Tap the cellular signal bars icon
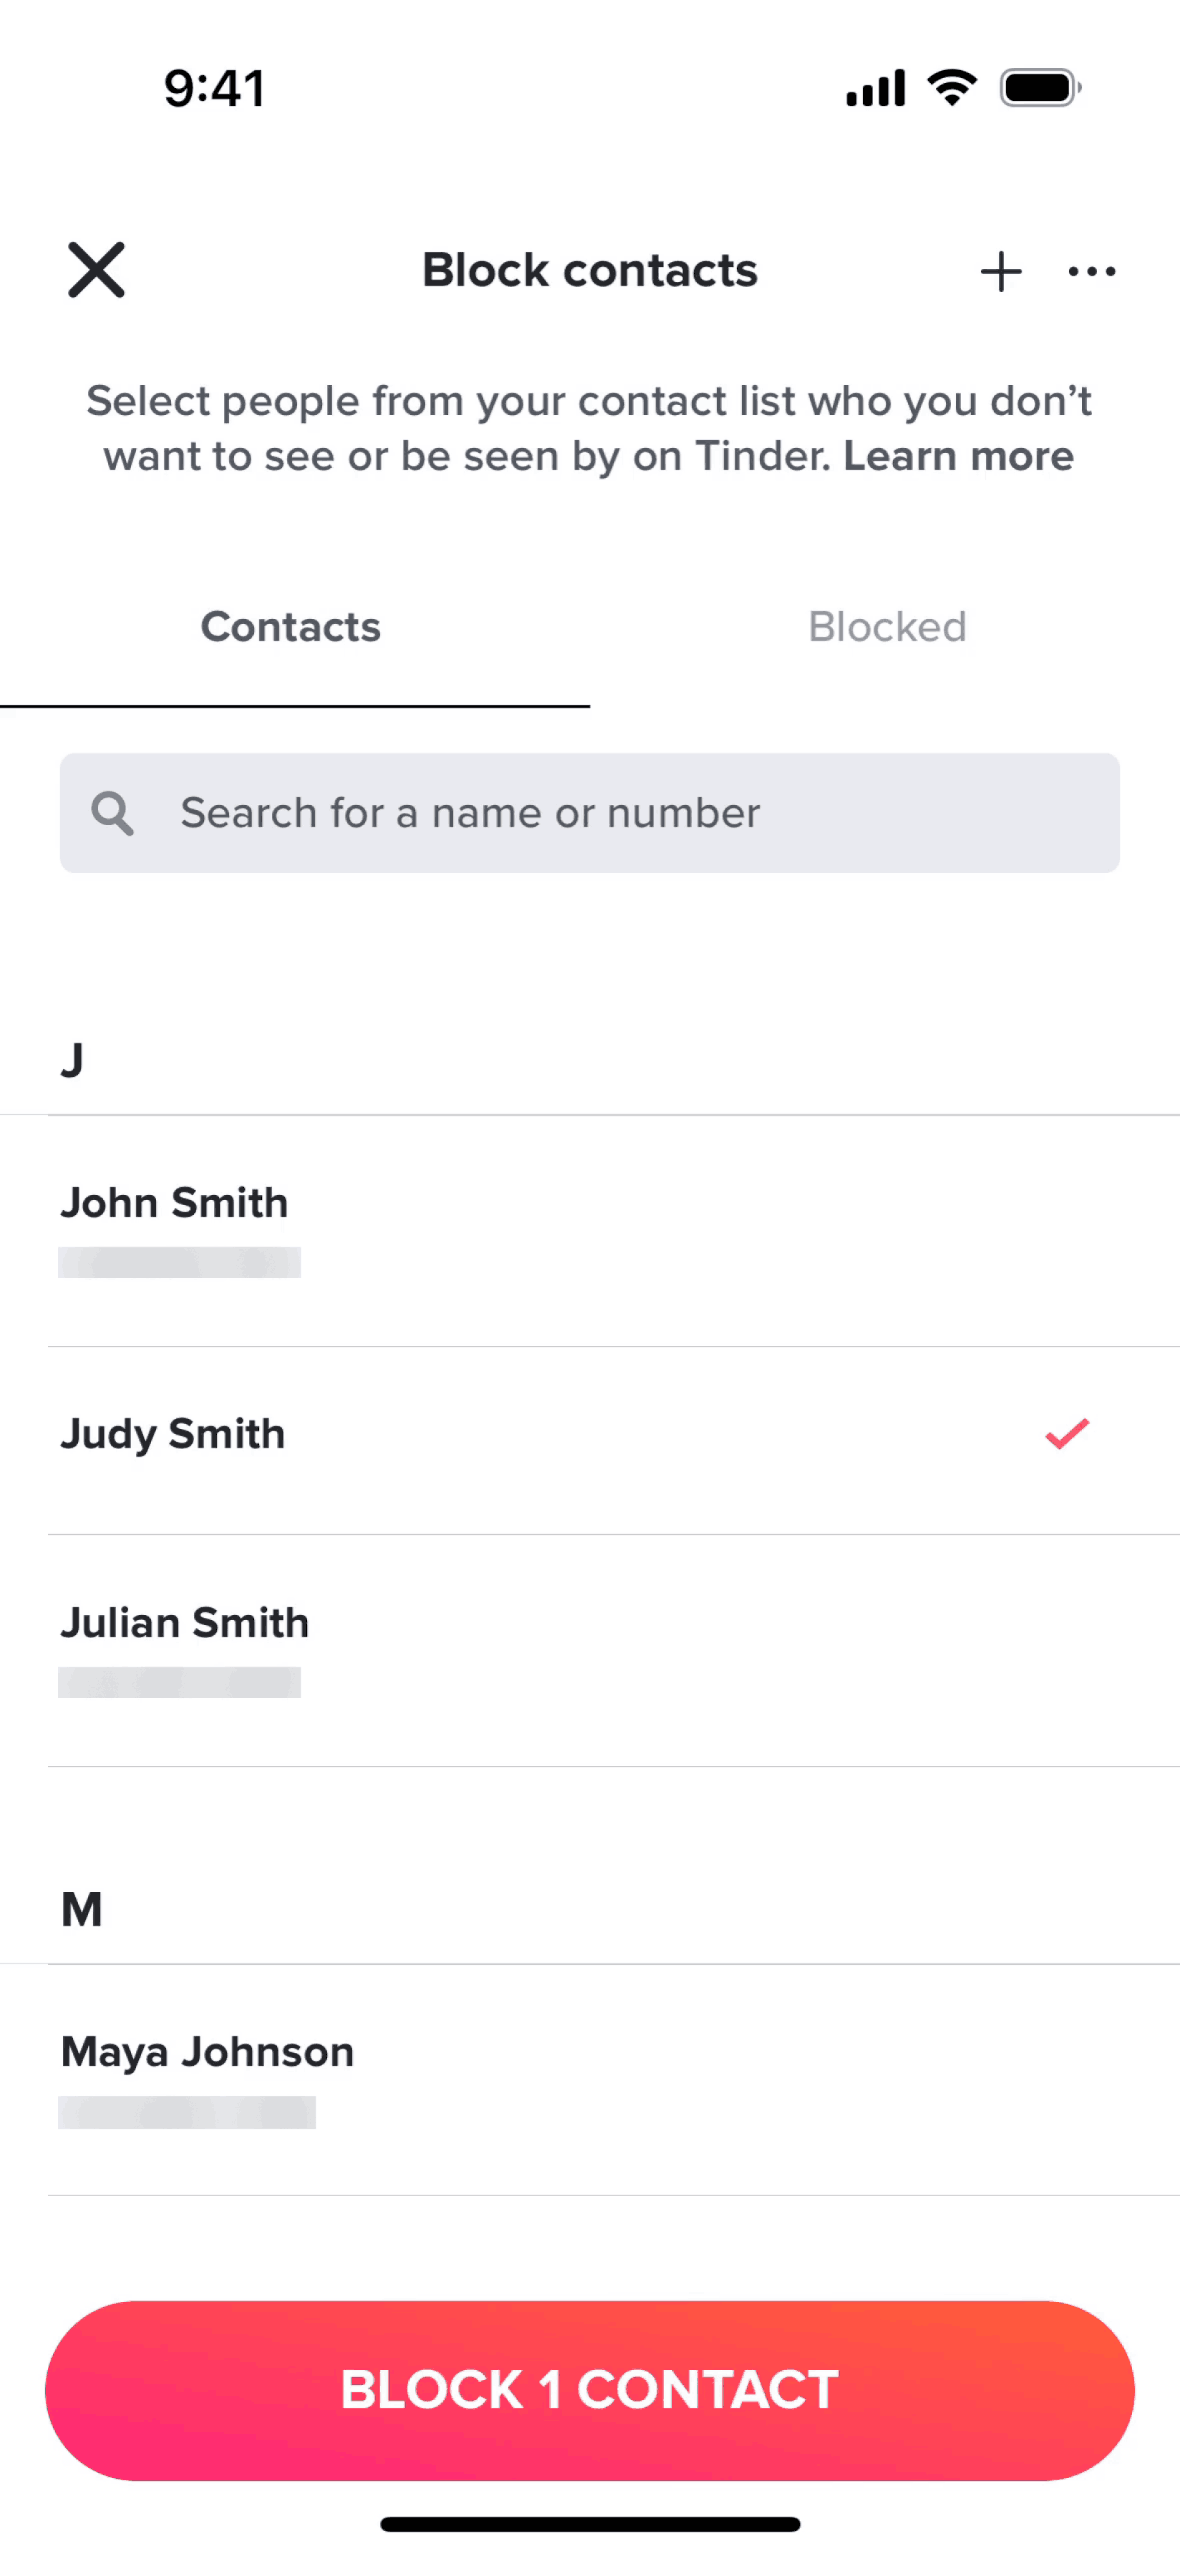The width and height of the screenshot is (1180, 2556). (x=875, y=88)
